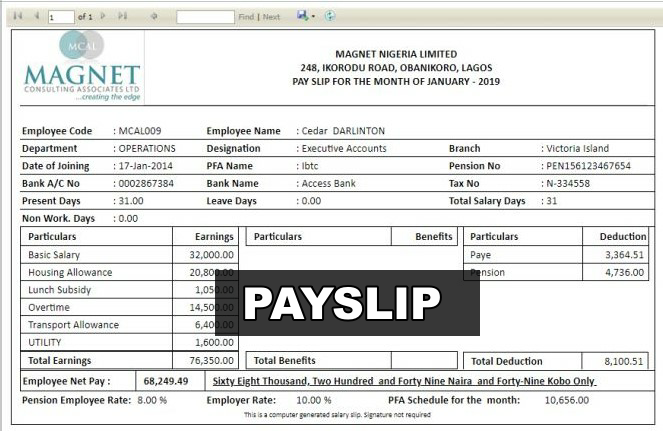Click the Deduction column header
Image resolution: width=663 pixels, height=431 pixels.
[623, 237]
